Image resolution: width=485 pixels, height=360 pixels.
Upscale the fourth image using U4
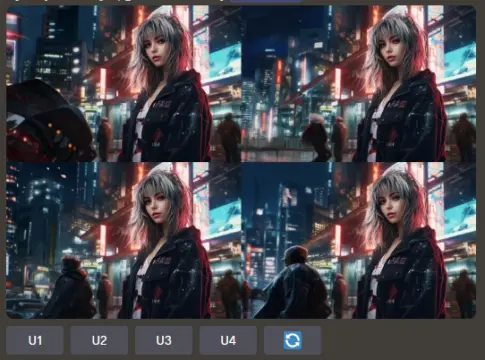228,340
